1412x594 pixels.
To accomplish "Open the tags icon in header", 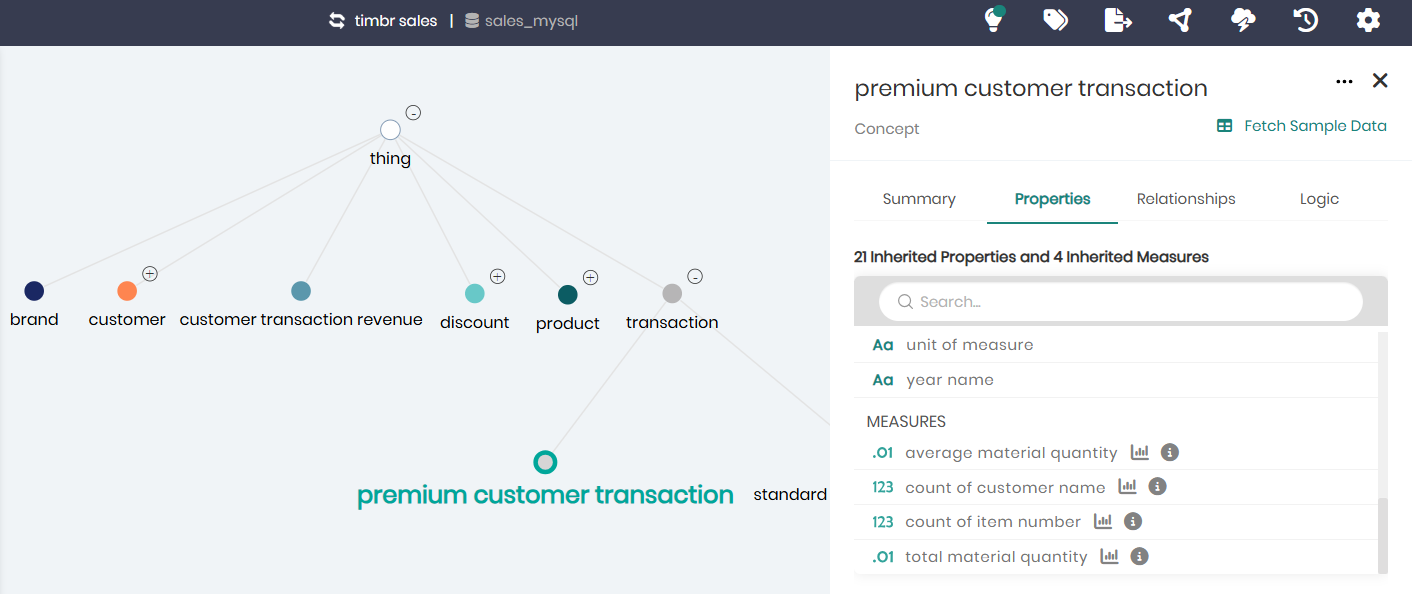I will point(1055,20).
